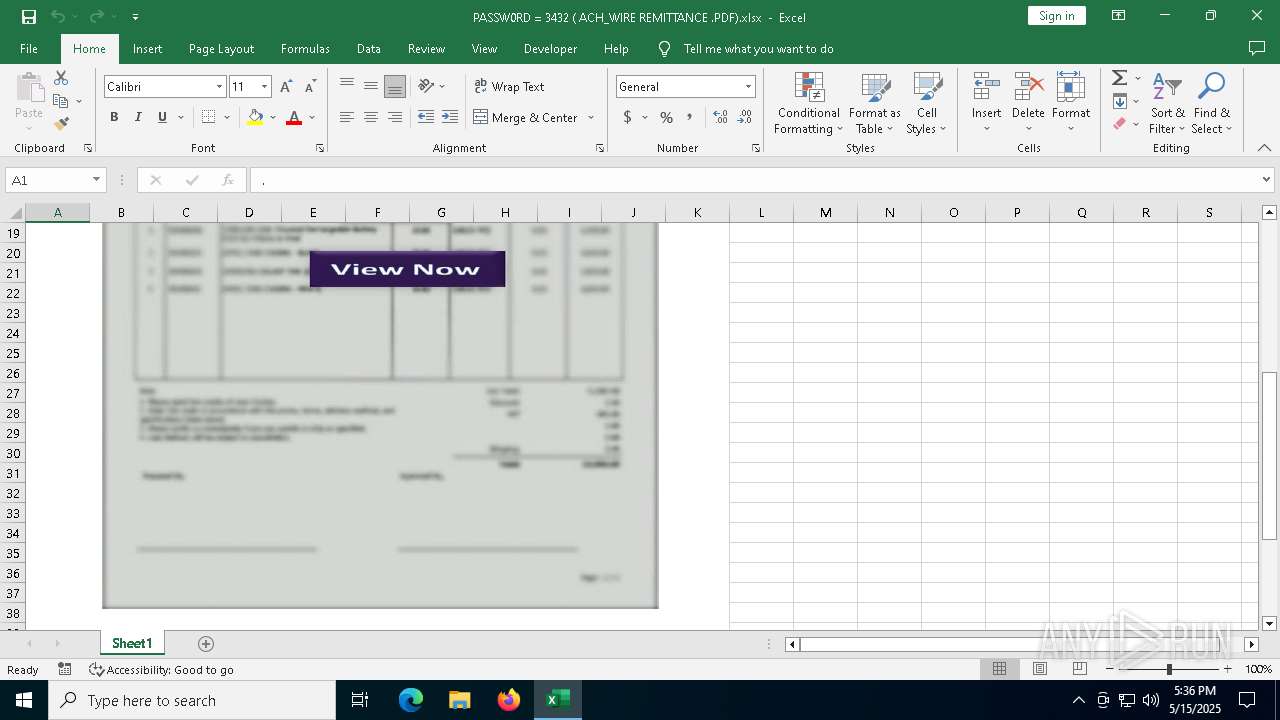Switch to the Page Layout tab
Screen dimensions: 1280x720
[x=221, y=48]
